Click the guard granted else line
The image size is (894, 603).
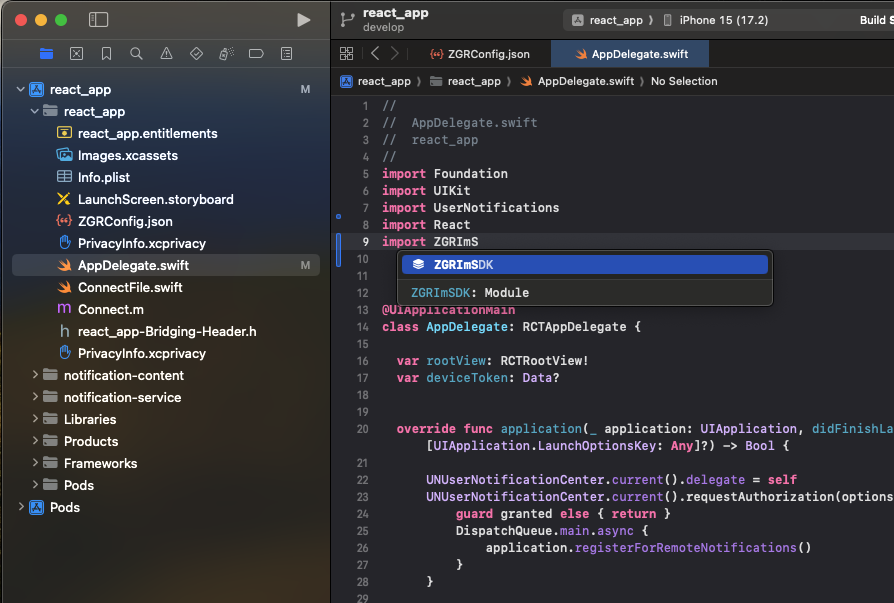pos(563,514)
